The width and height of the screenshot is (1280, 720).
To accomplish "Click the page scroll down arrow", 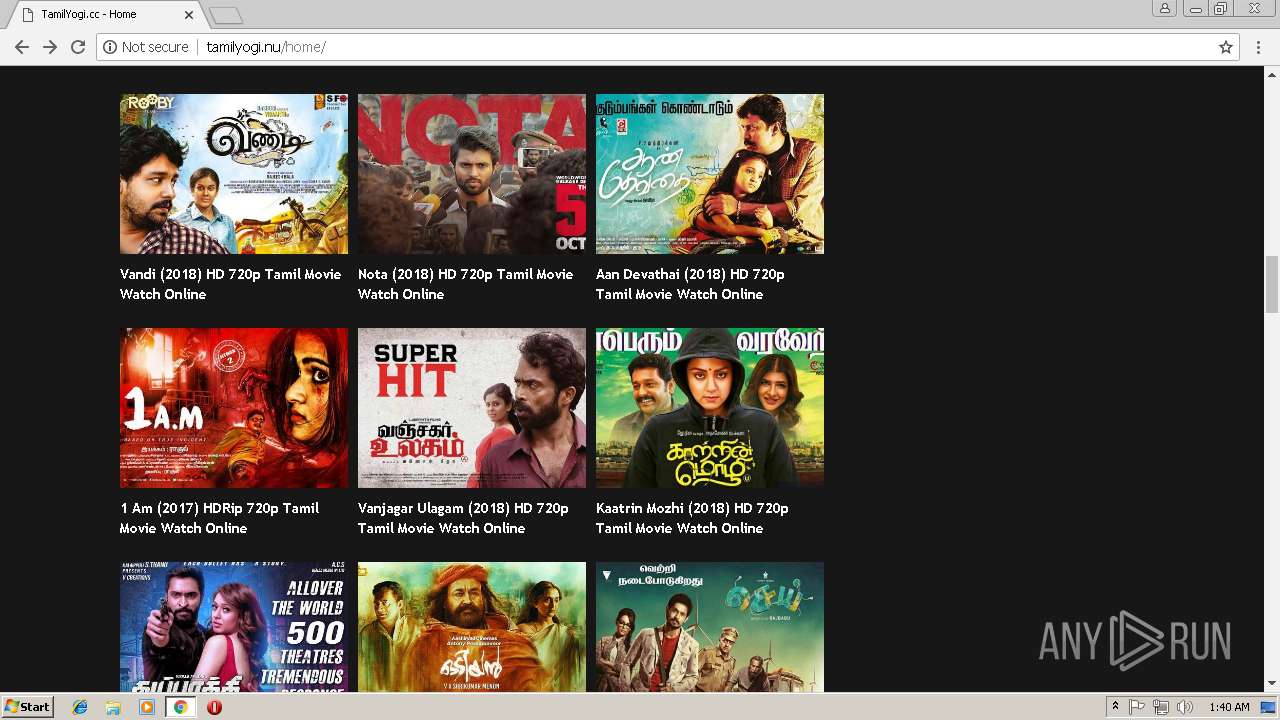I will (x=1272, y=684).
